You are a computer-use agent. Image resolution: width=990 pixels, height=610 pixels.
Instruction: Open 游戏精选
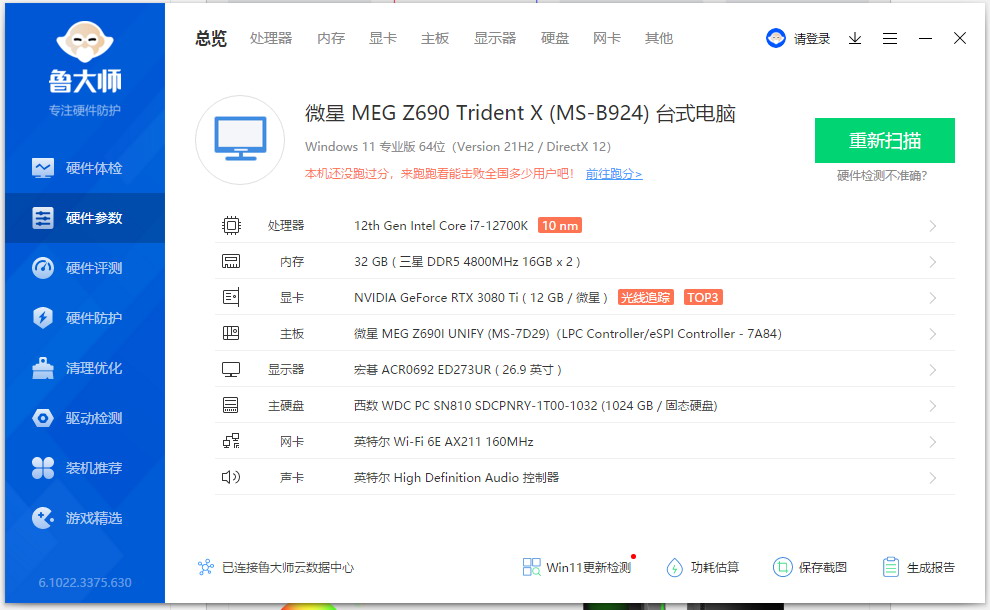coord(84,518)
